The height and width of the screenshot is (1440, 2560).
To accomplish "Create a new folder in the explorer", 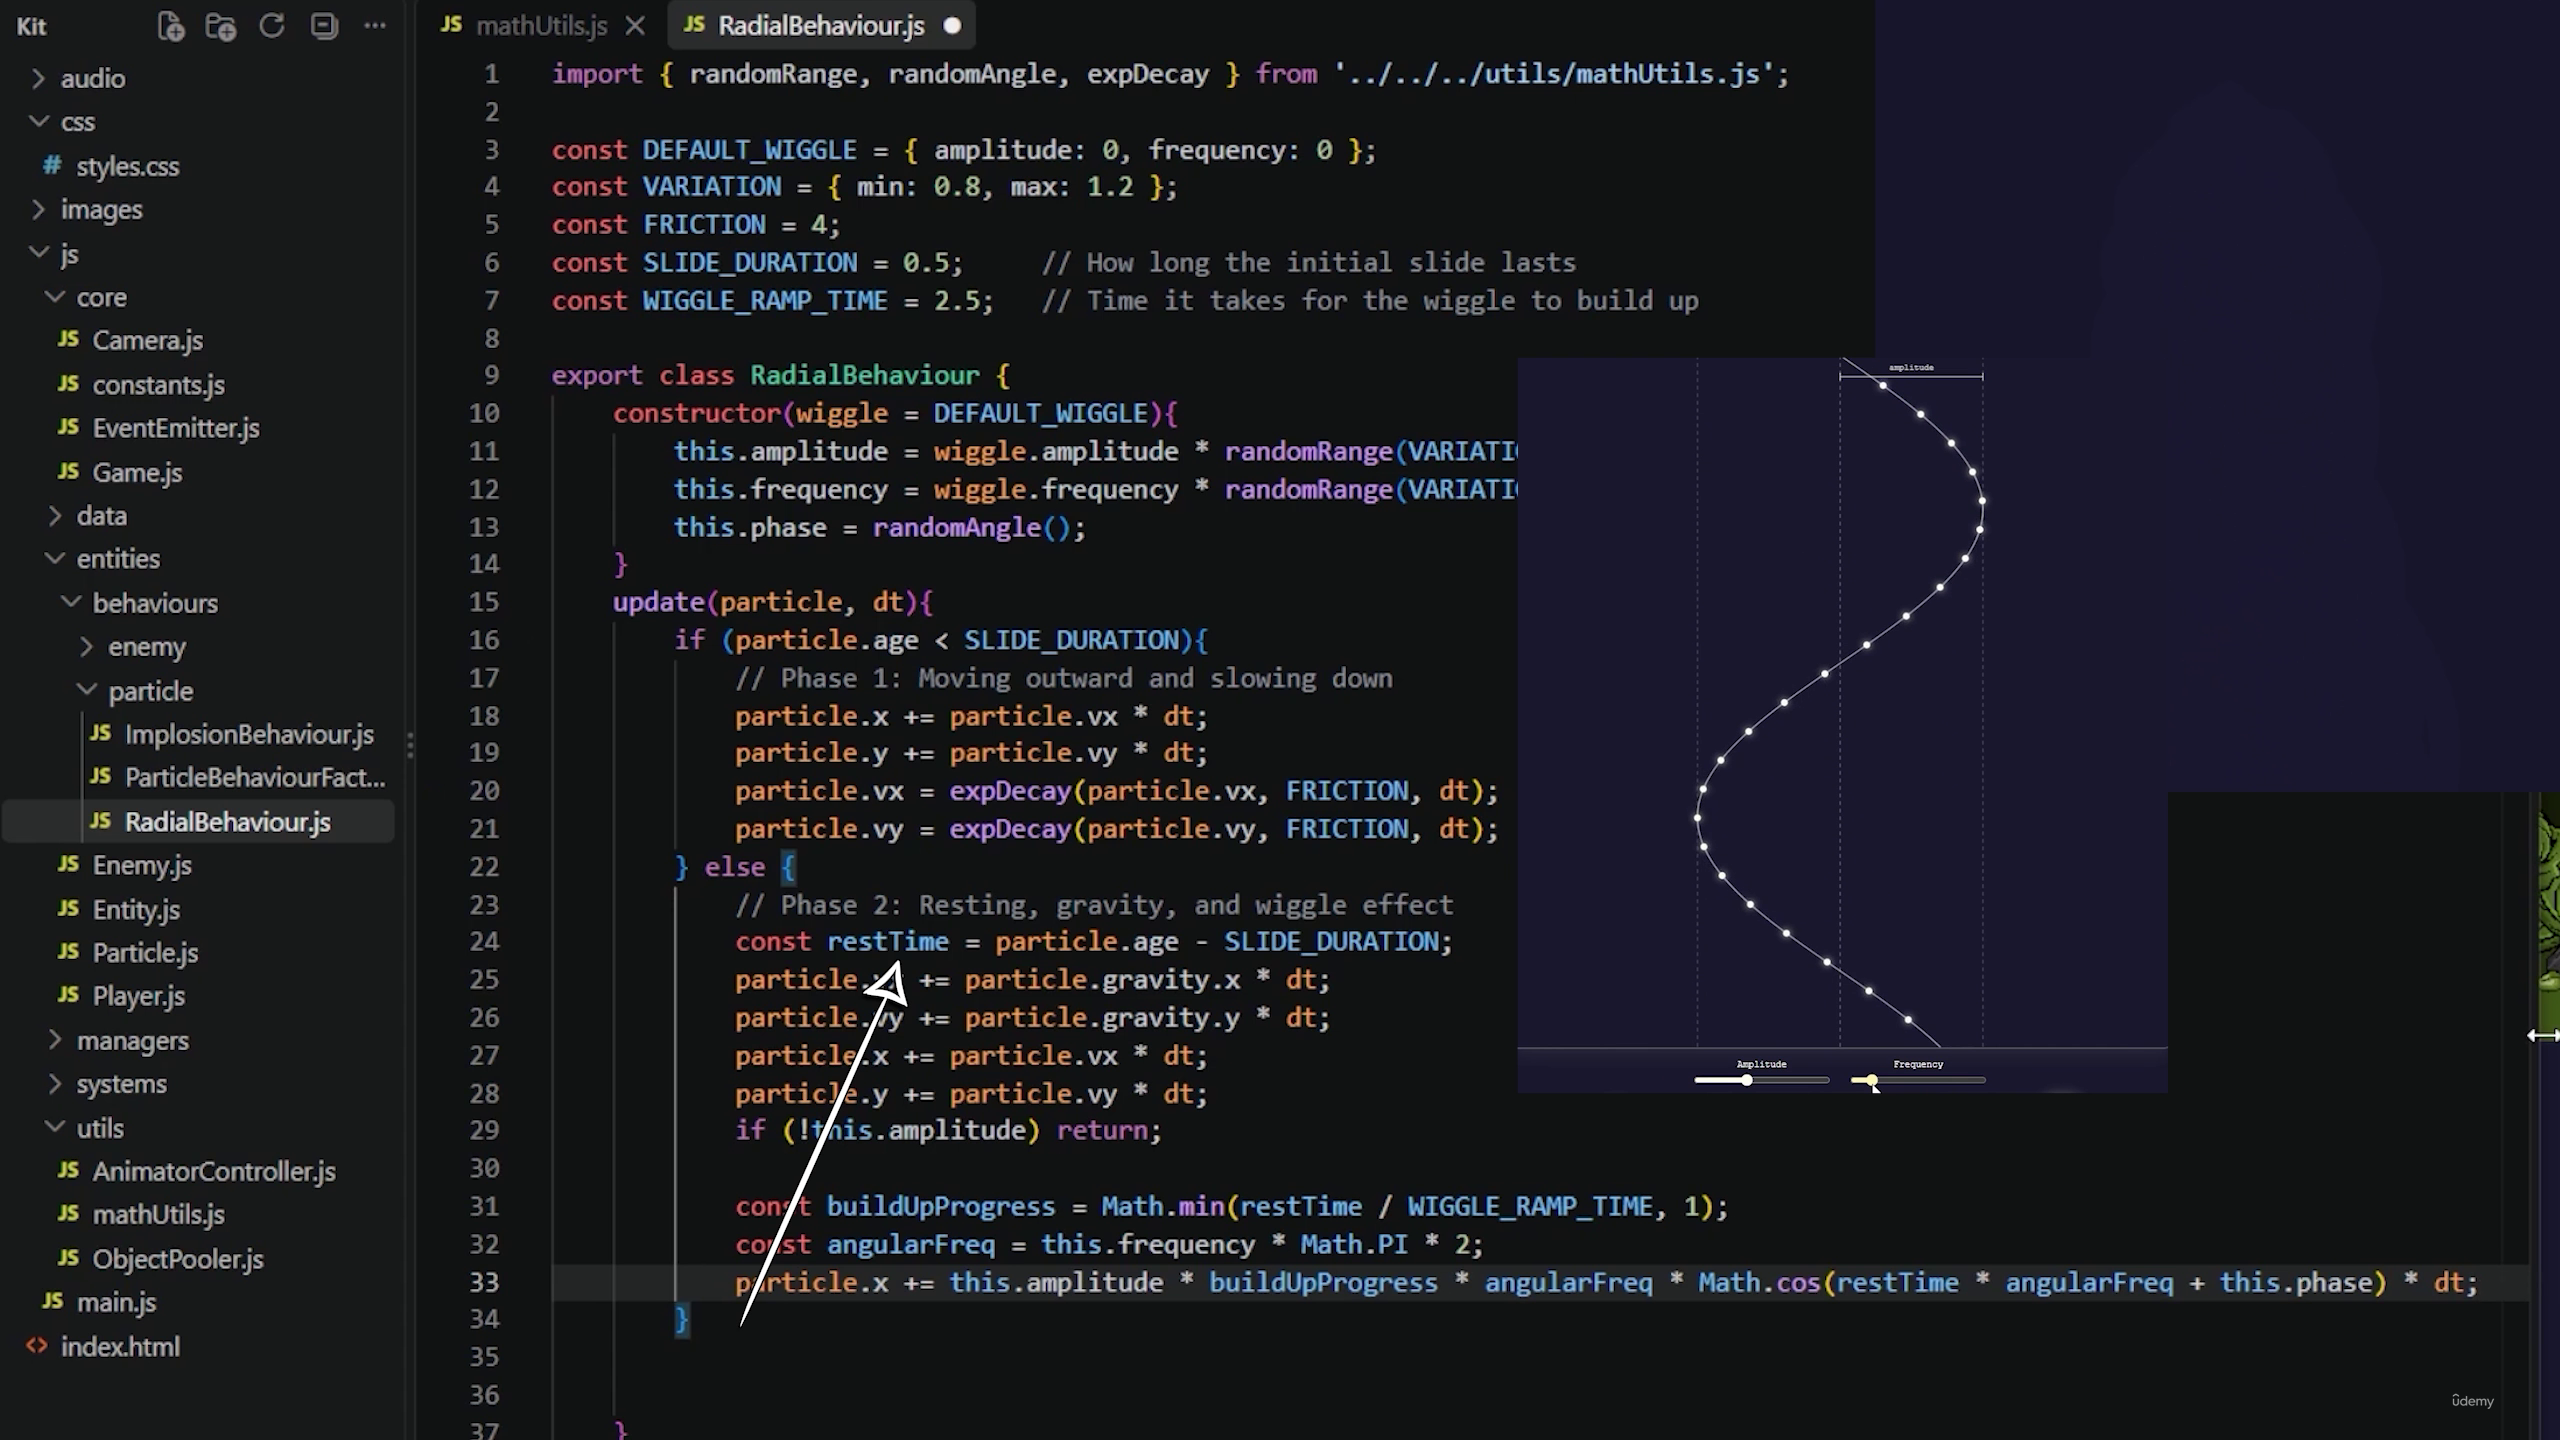I will coord(220,26).
